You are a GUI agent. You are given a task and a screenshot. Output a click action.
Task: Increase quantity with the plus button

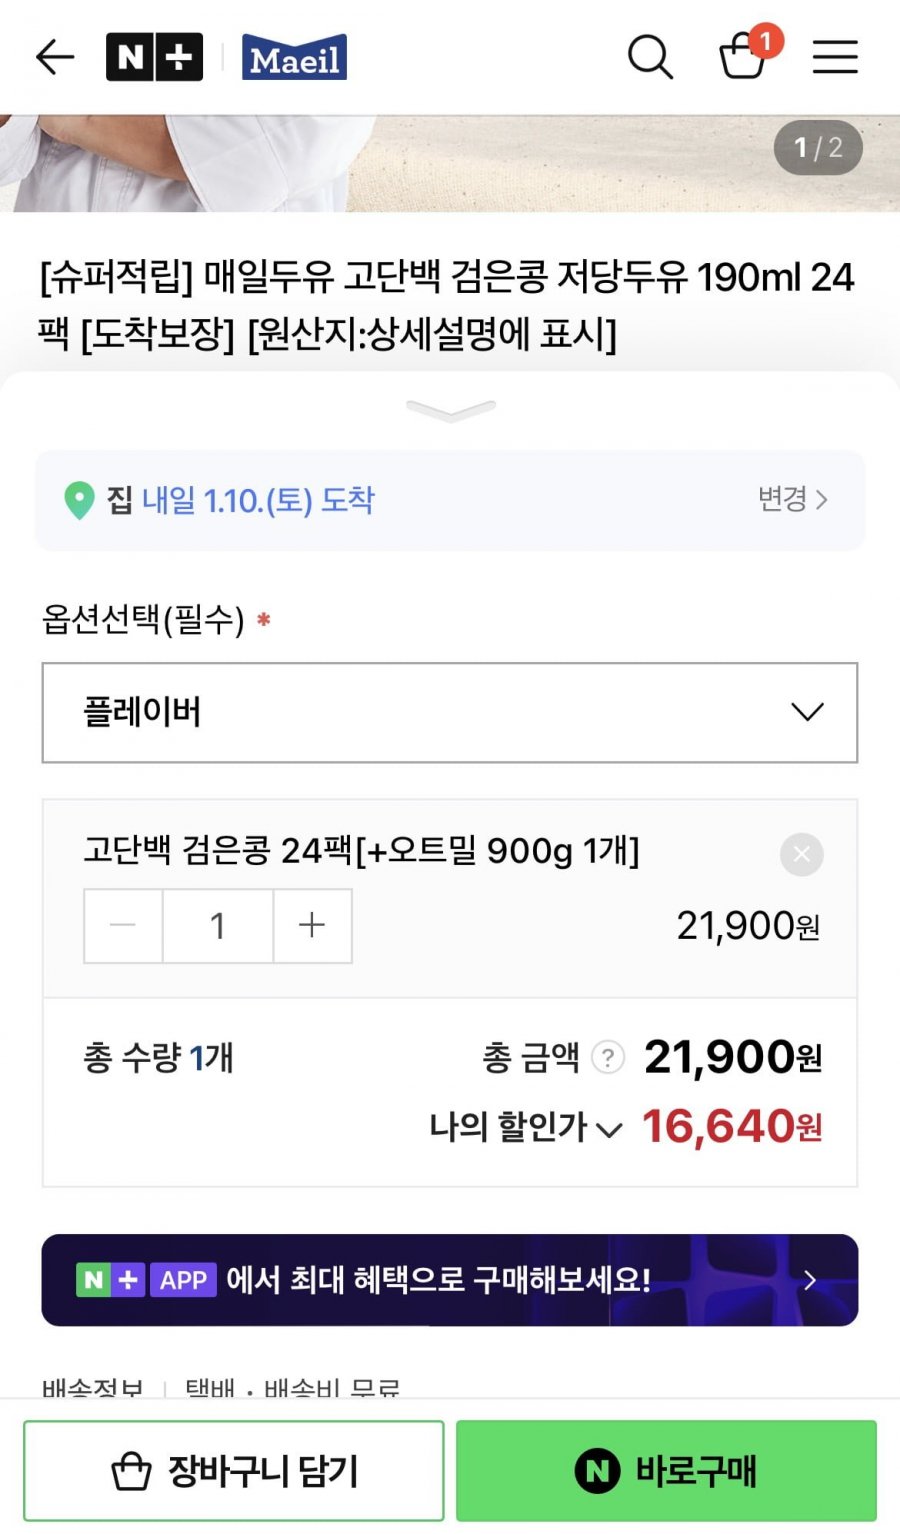pyautogui.click(x=312, y=925)
